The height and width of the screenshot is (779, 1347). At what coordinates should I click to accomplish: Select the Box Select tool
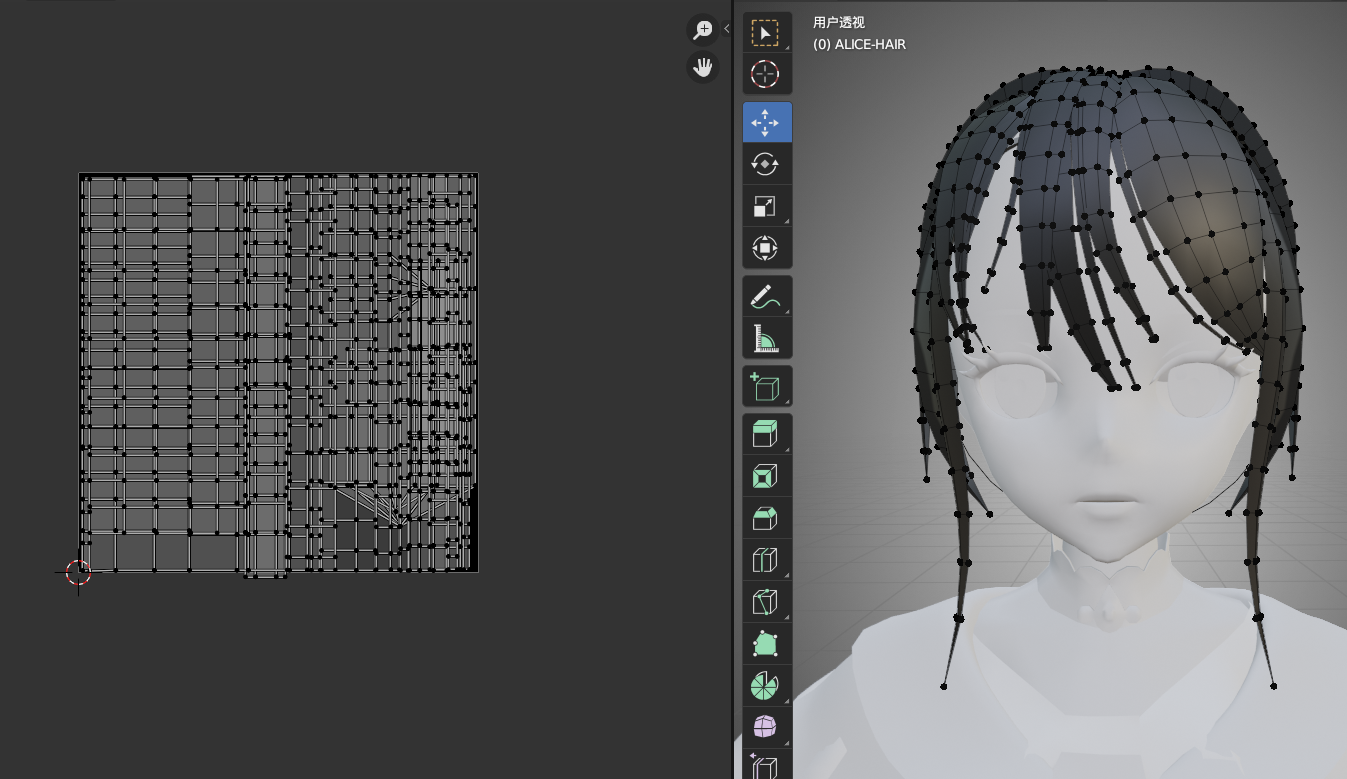pos(765,31)
